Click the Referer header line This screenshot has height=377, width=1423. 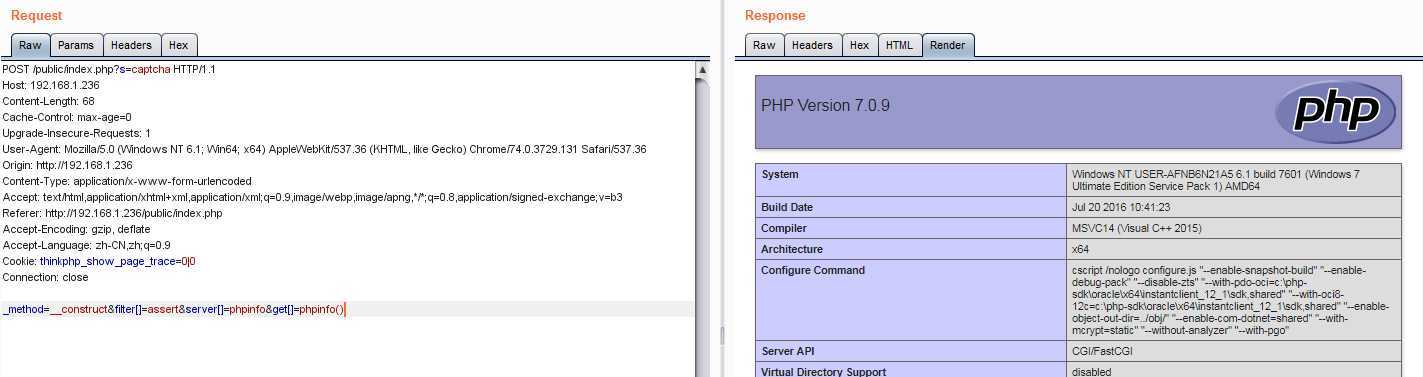pyautogui.click(x=112, y=213)
